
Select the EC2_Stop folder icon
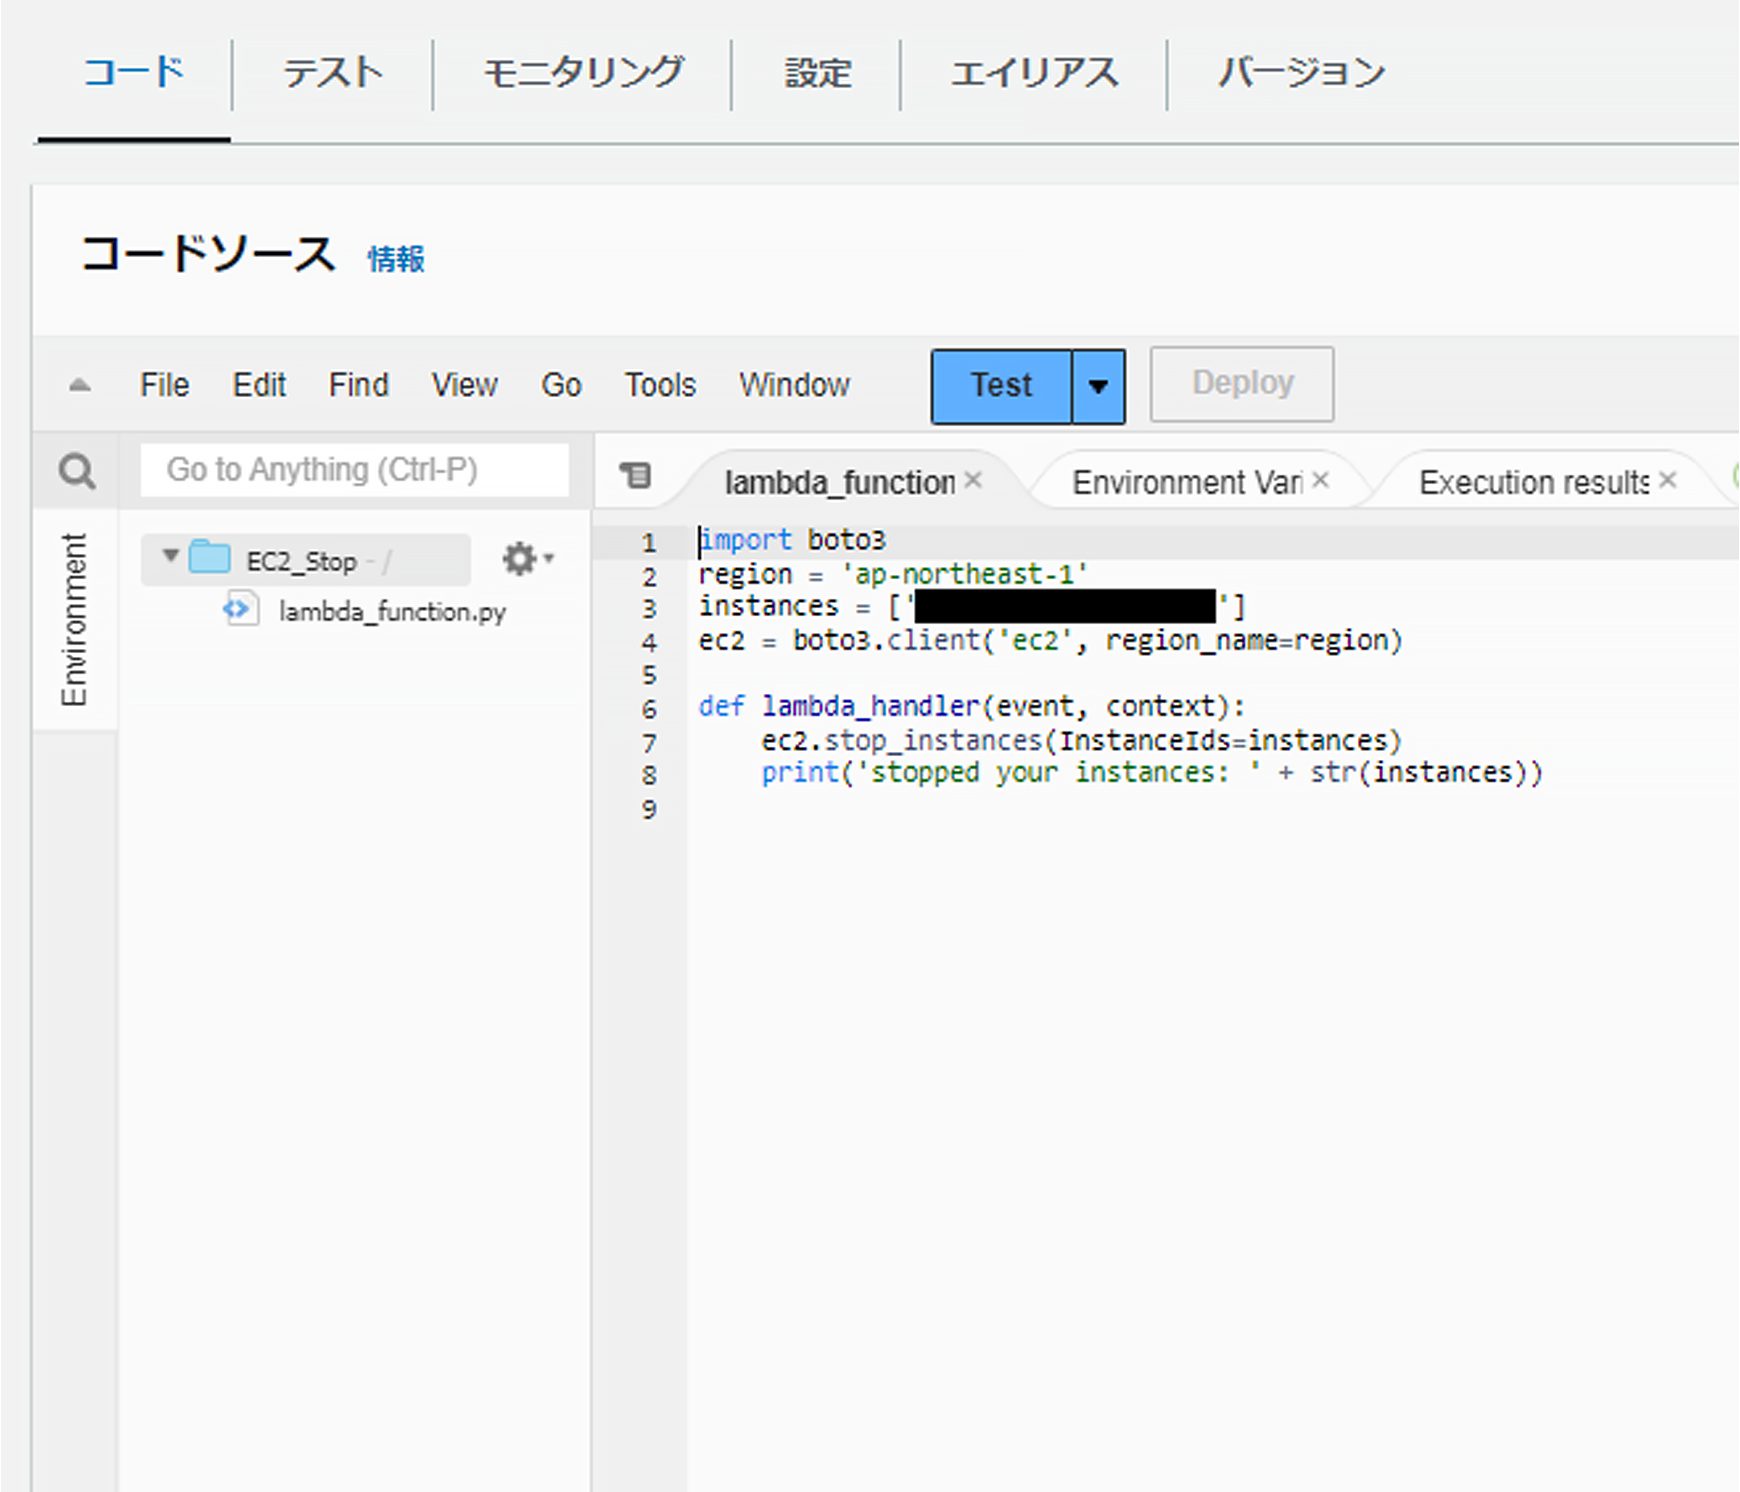click(x=210, y=557)
